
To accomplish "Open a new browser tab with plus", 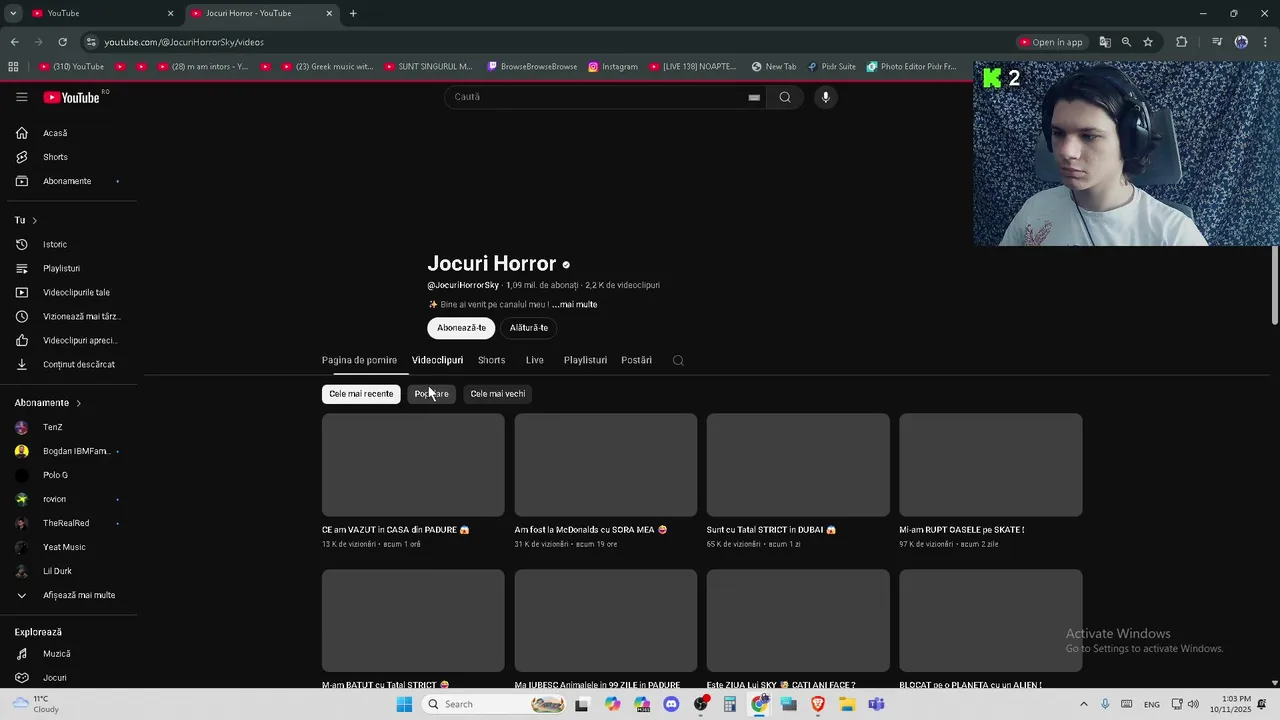I will pos(353,13).
